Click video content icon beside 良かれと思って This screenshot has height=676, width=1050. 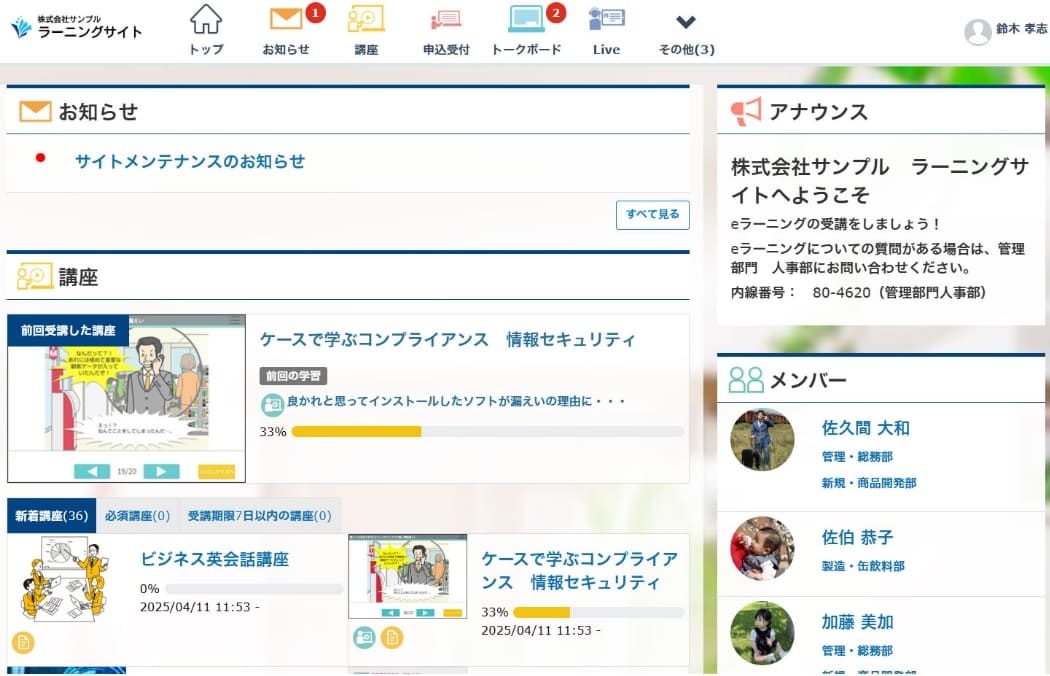[272, 404]
